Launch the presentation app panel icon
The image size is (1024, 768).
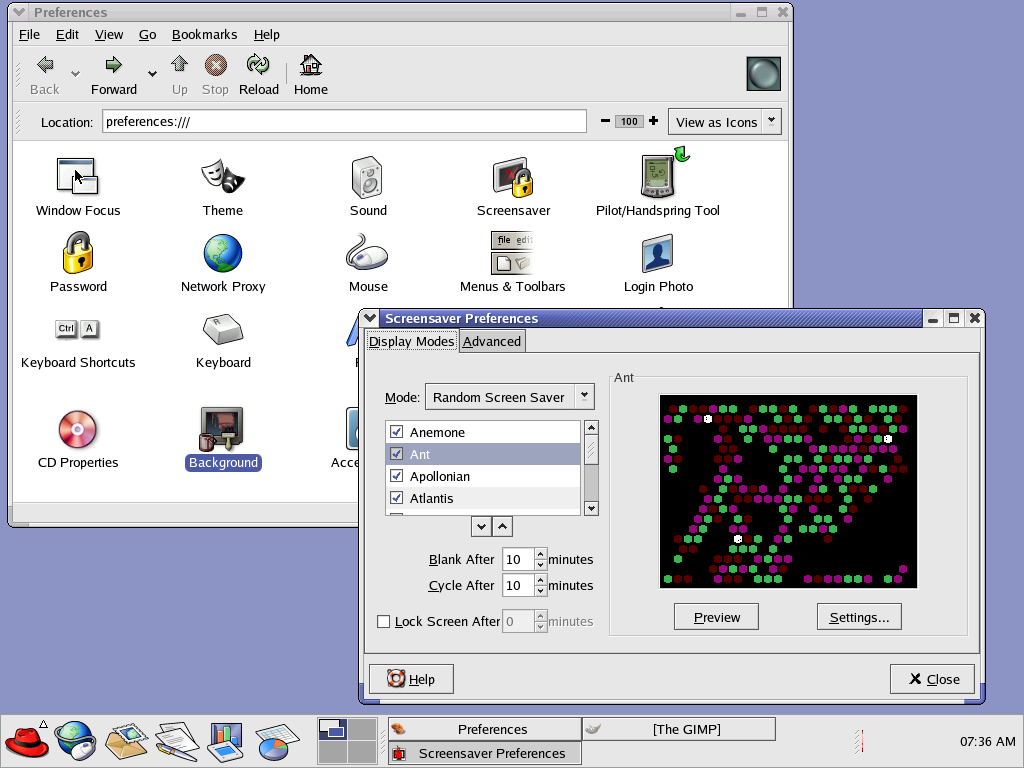226,741
